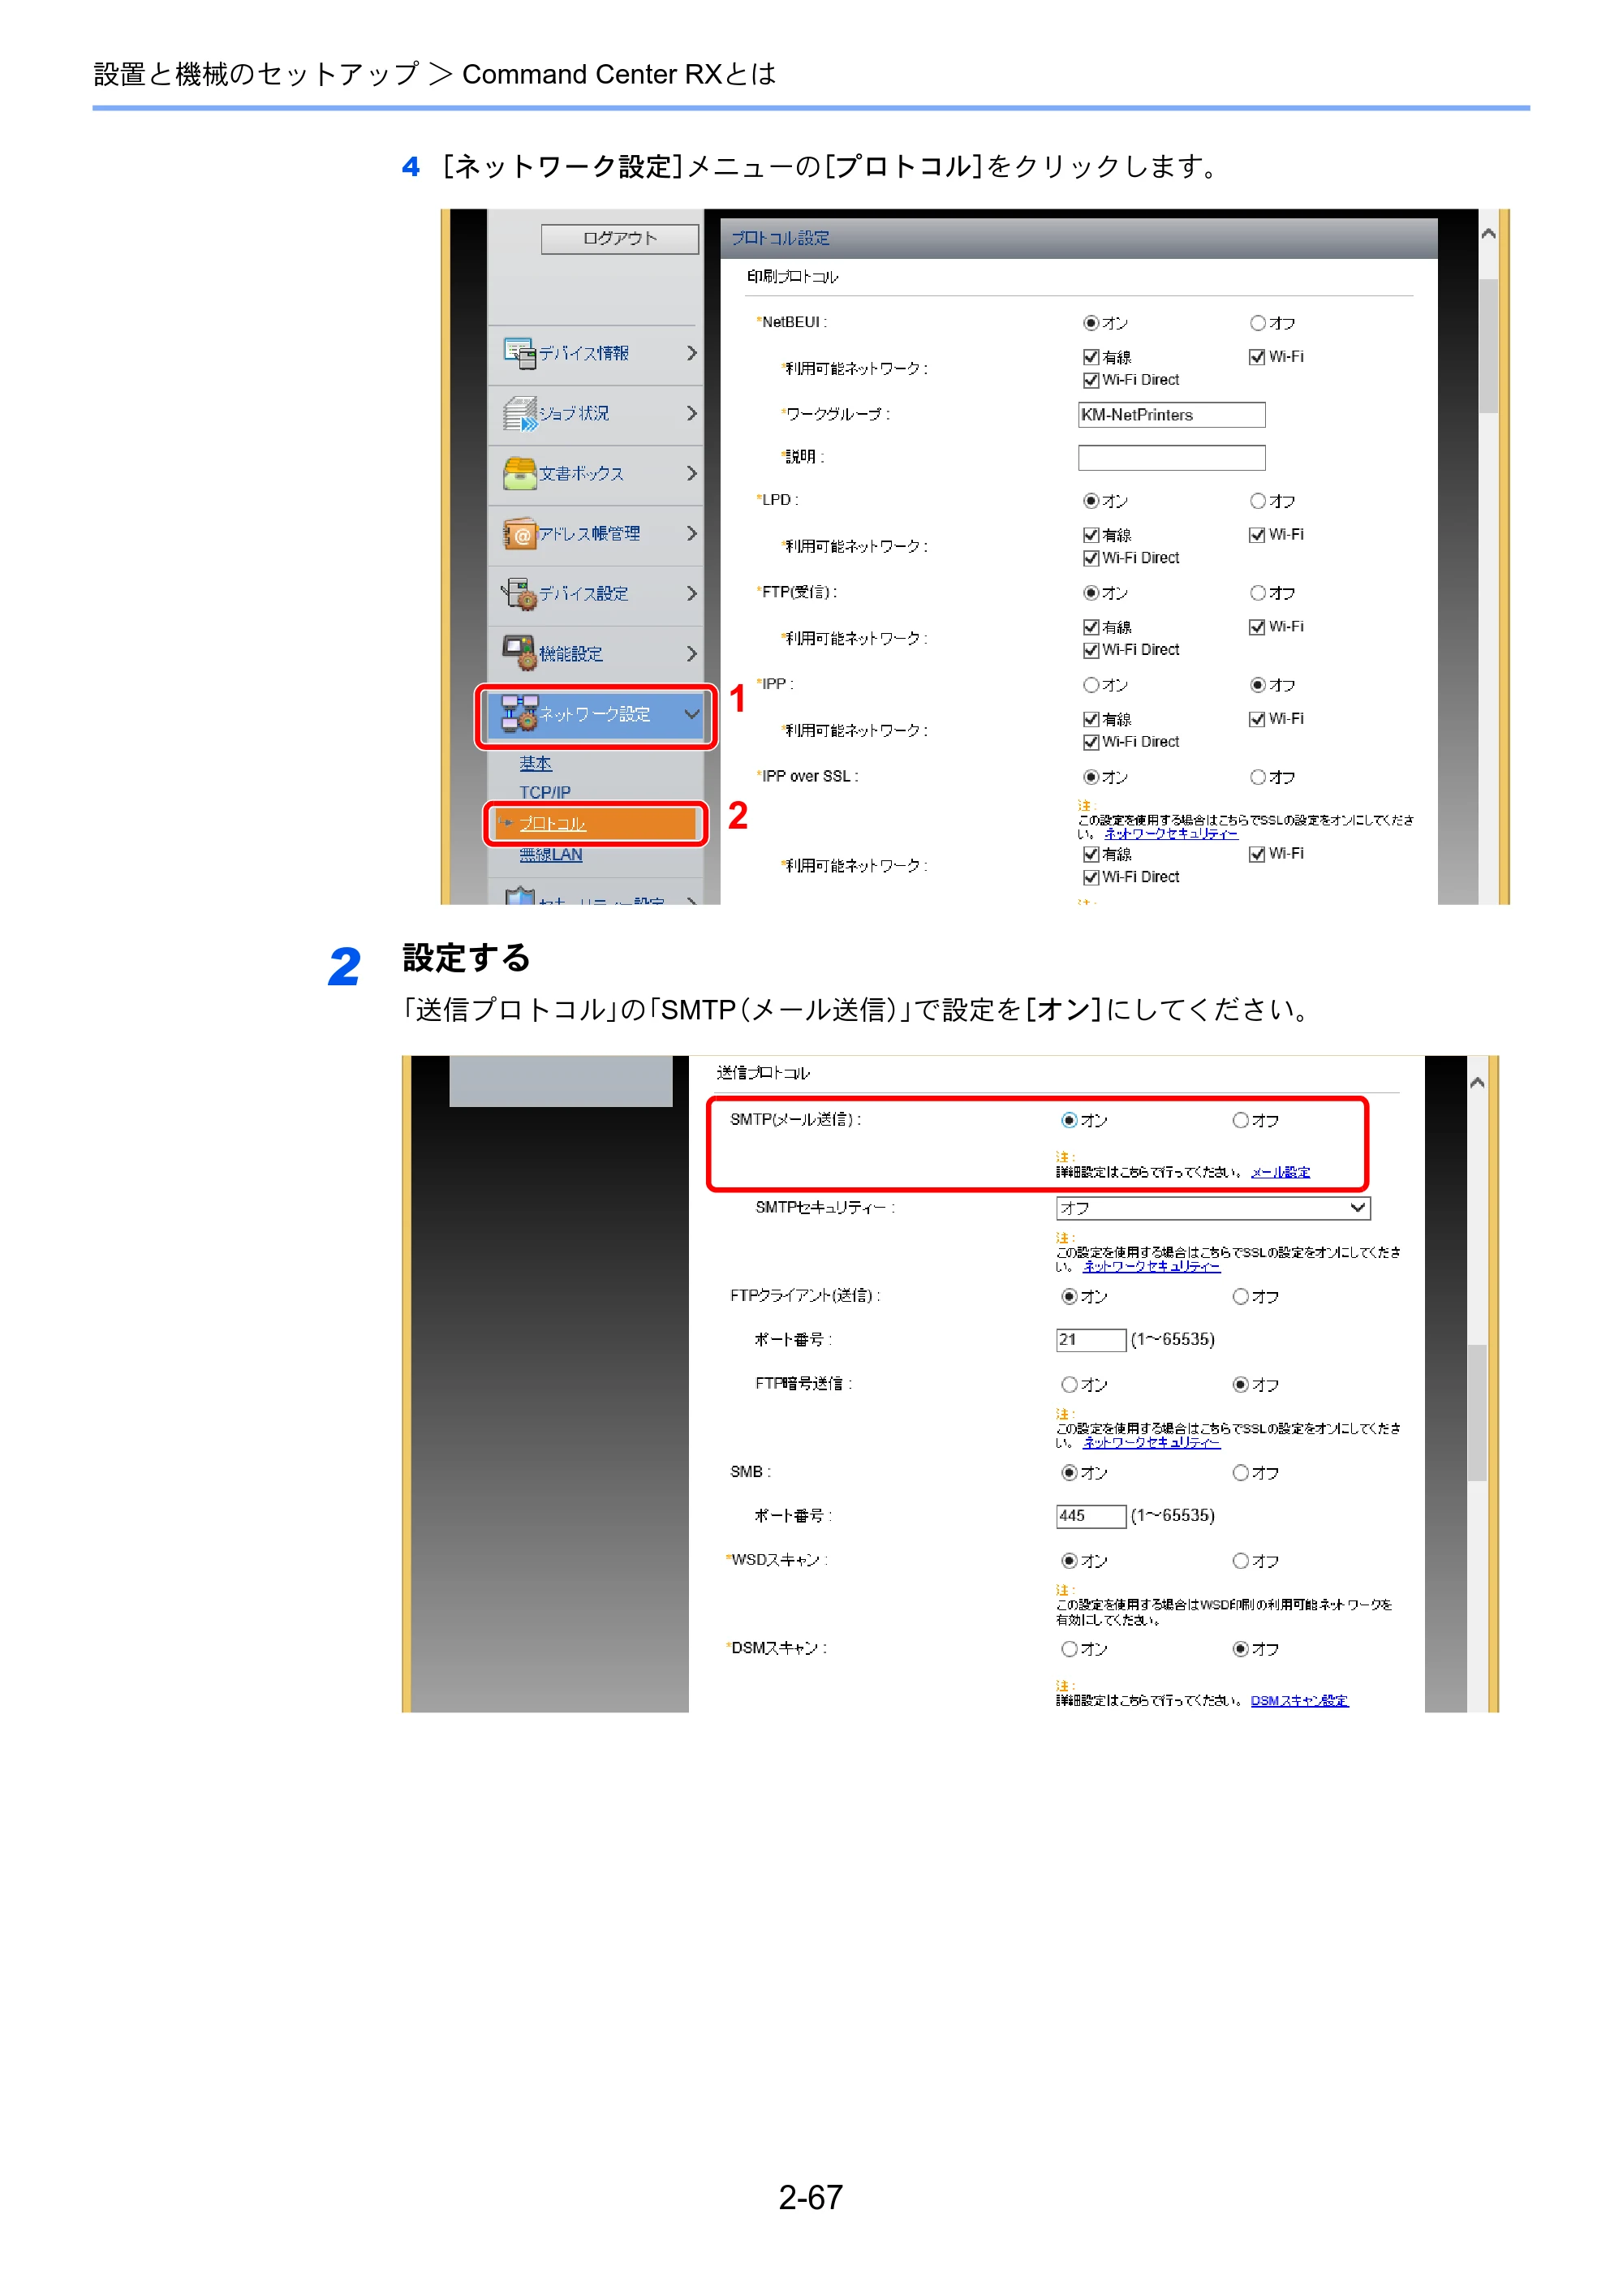Expand the 機能設定 menu chevron
This screenshot has height=2296, width=1623.
pyautogui.click(x=691, y=653)
